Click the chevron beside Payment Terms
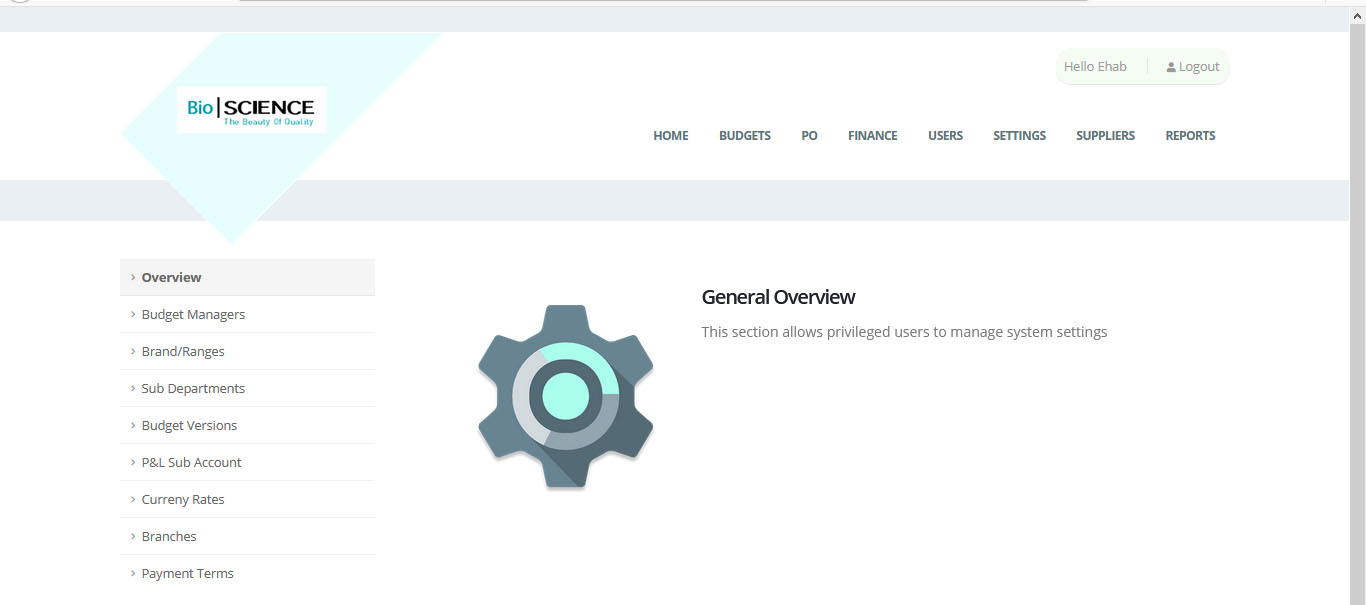 [x=133, y=573]
